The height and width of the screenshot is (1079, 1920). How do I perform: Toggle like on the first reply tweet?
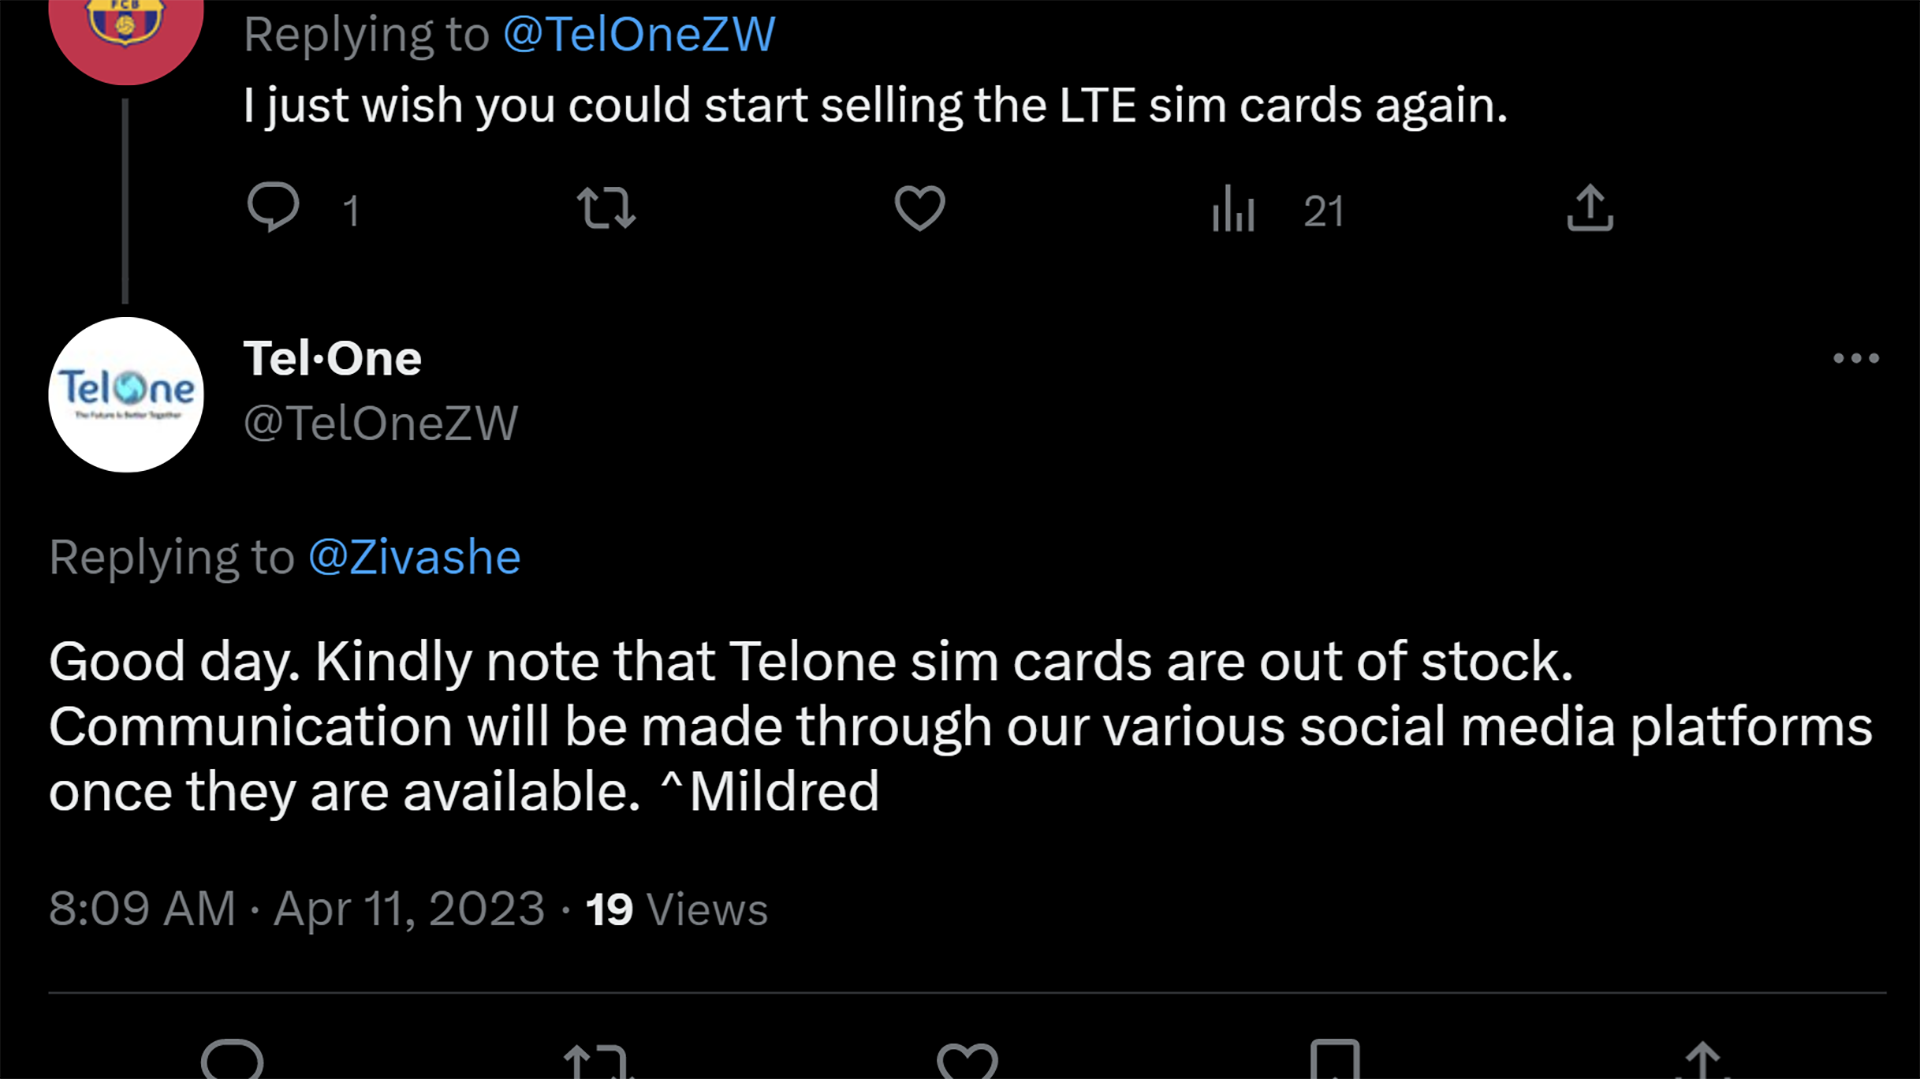[x=919, y=208]
